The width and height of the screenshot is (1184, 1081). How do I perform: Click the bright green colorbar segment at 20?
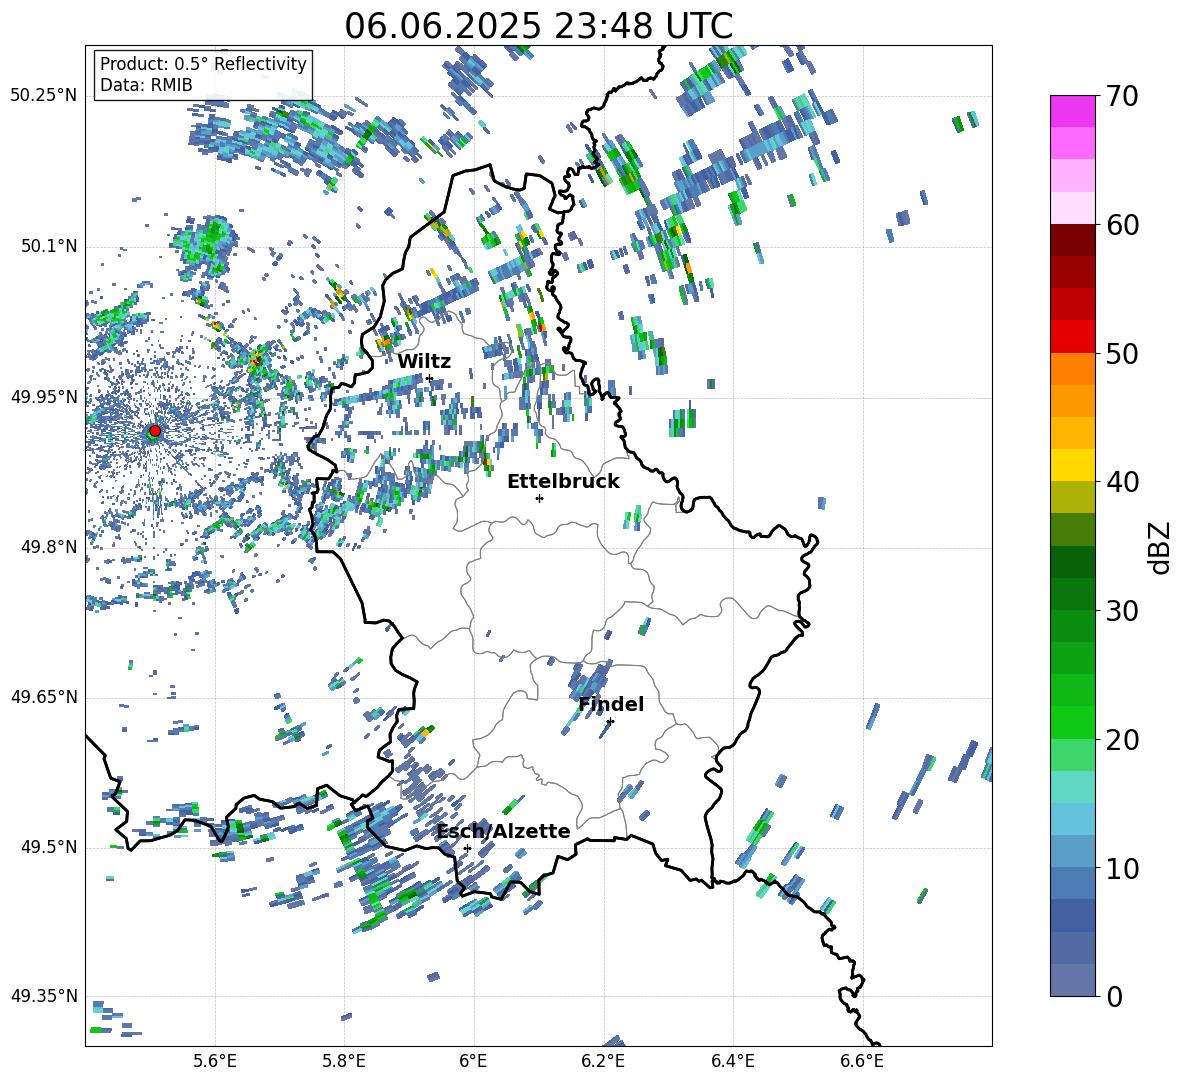(x=1072, y=722)
